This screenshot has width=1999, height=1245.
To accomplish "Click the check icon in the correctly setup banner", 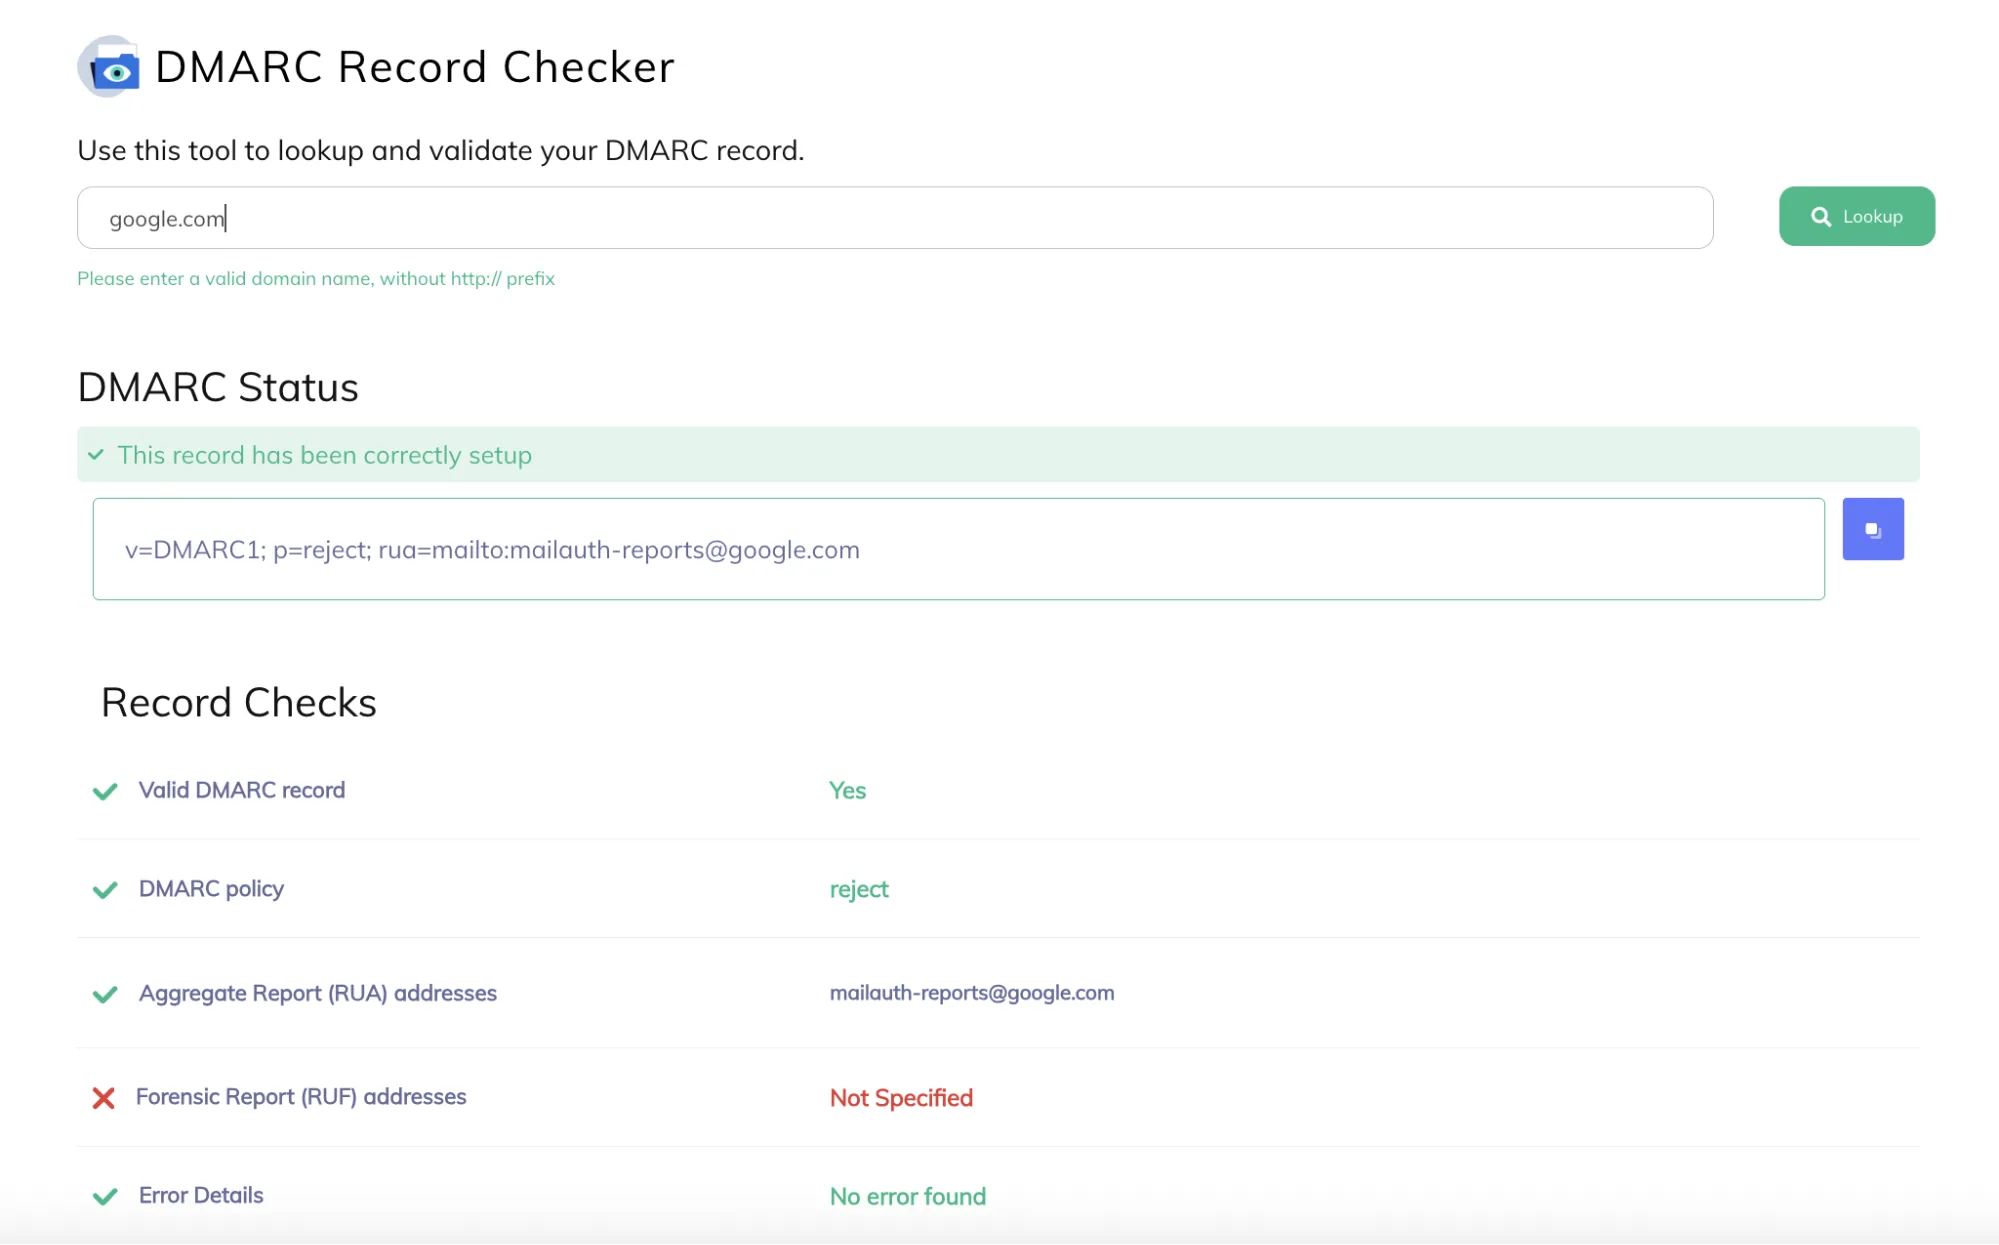I will tap(96, 455).
